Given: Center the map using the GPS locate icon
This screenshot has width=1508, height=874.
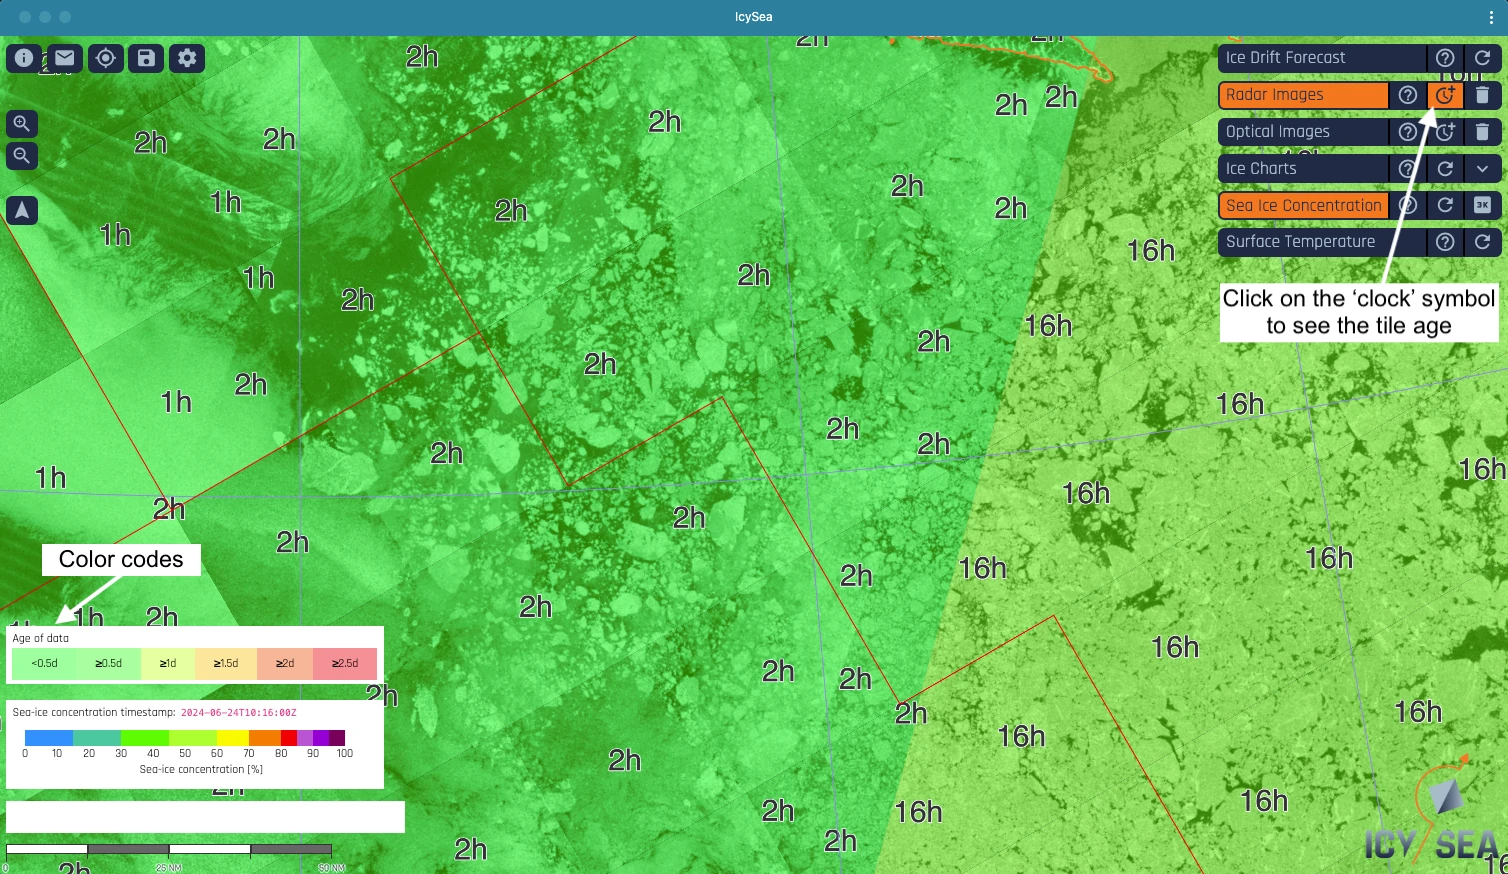Looking at the screenshot, I should coord(105,58).
